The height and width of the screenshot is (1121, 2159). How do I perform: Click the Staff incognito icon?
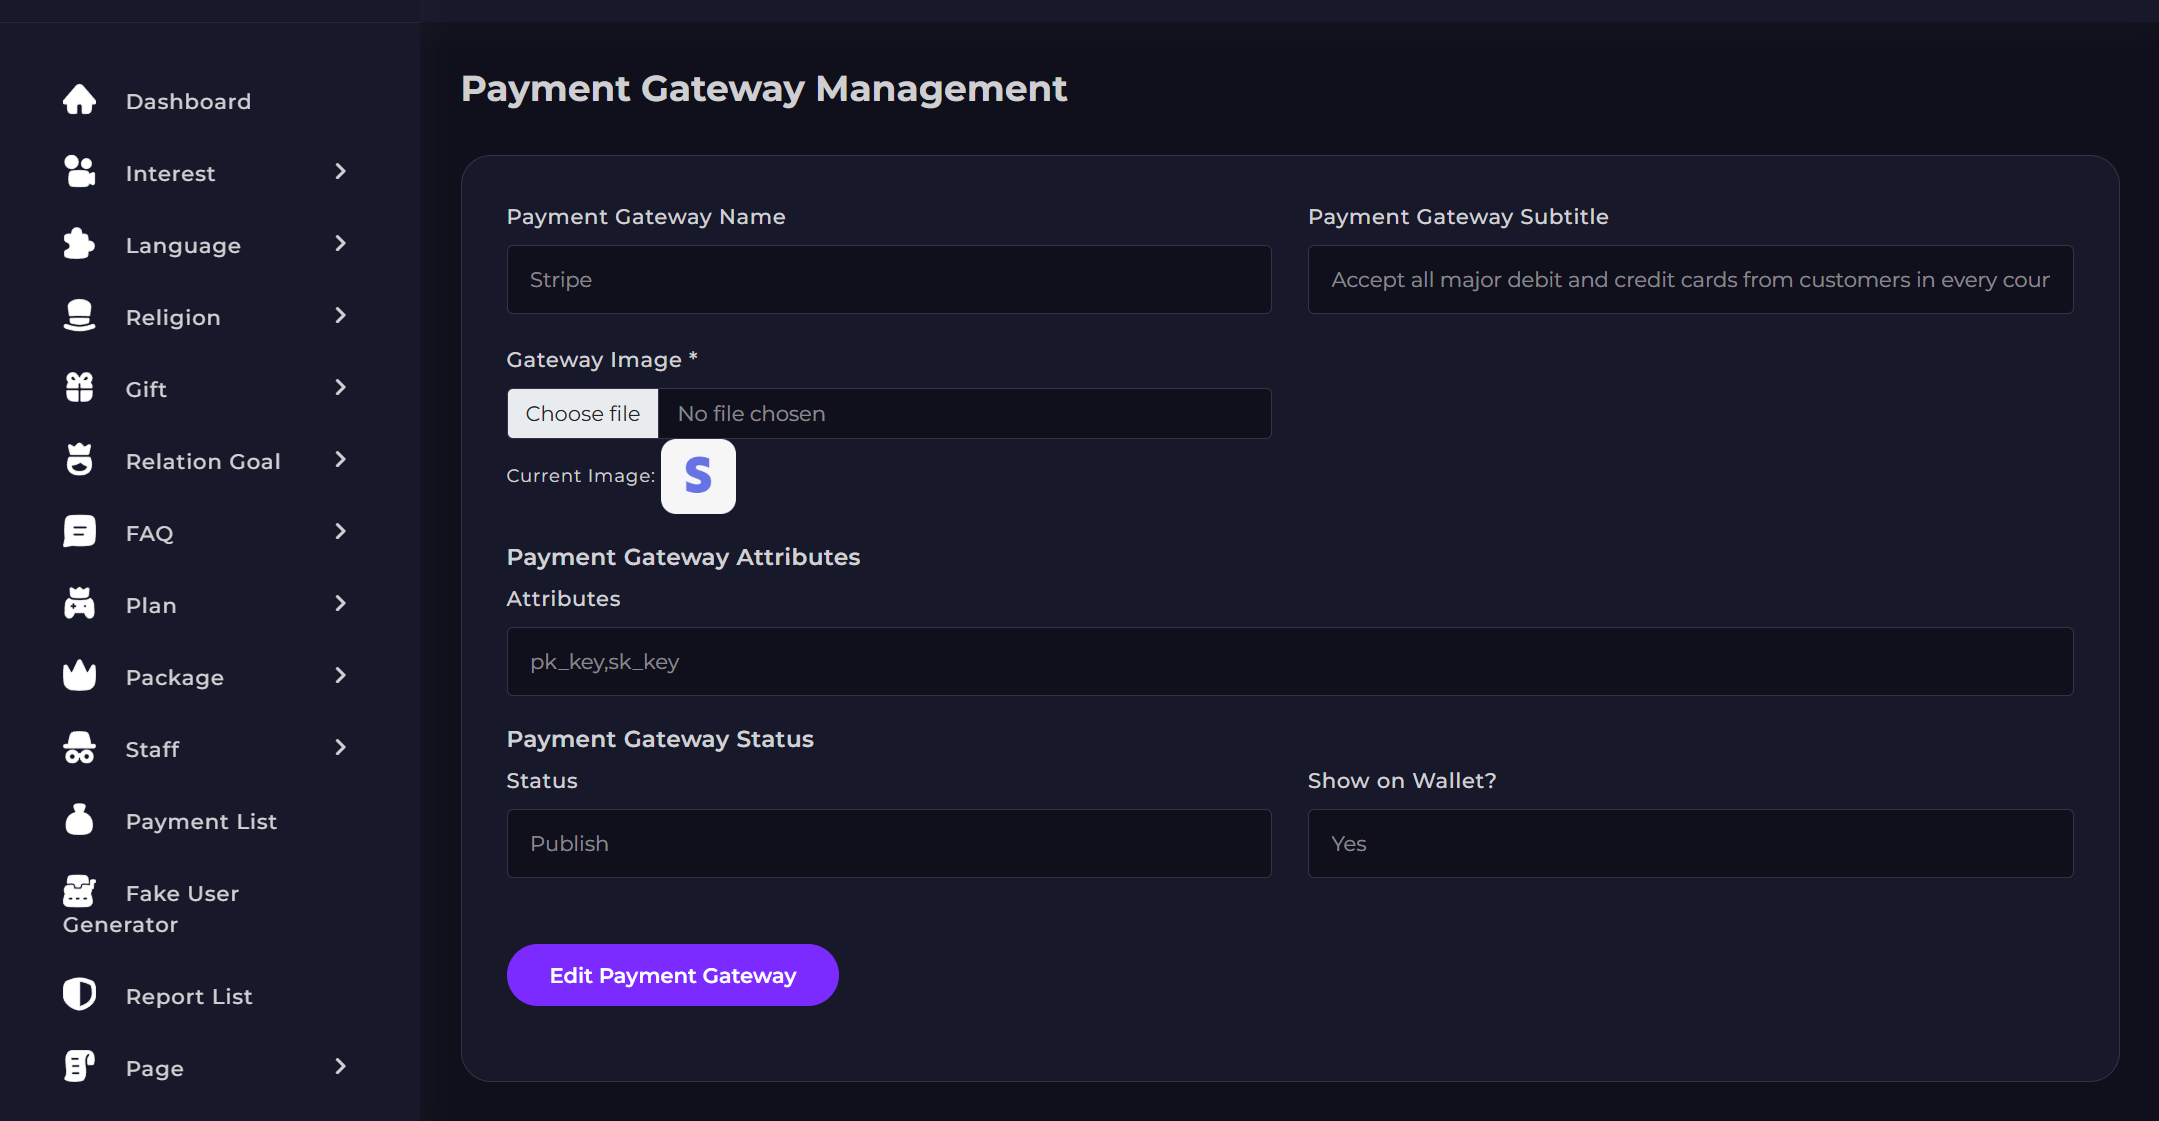point(79,748)
